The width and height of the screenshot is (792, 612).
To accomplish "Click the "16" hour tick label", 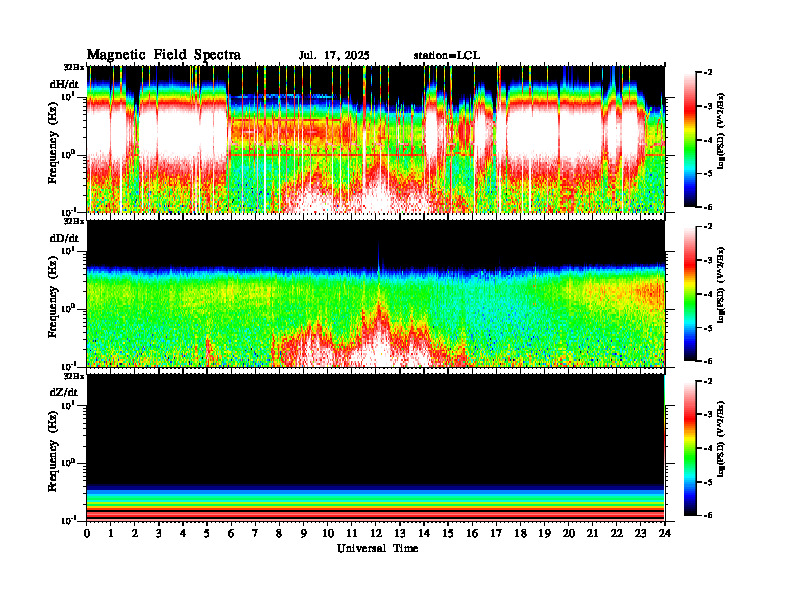I will click(x=472, y=533).
